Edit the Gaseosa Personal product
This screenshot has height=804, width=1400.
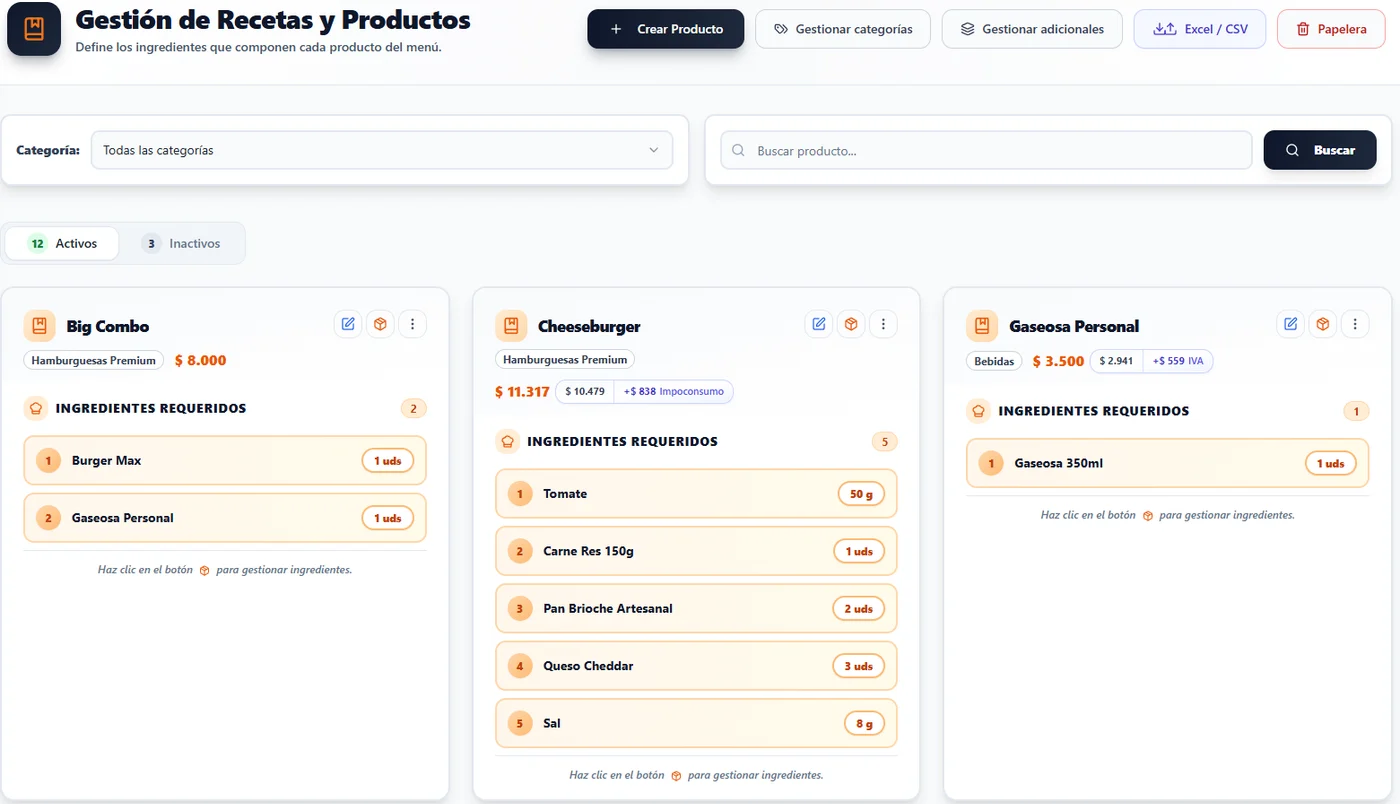(x=1291, y=324)
